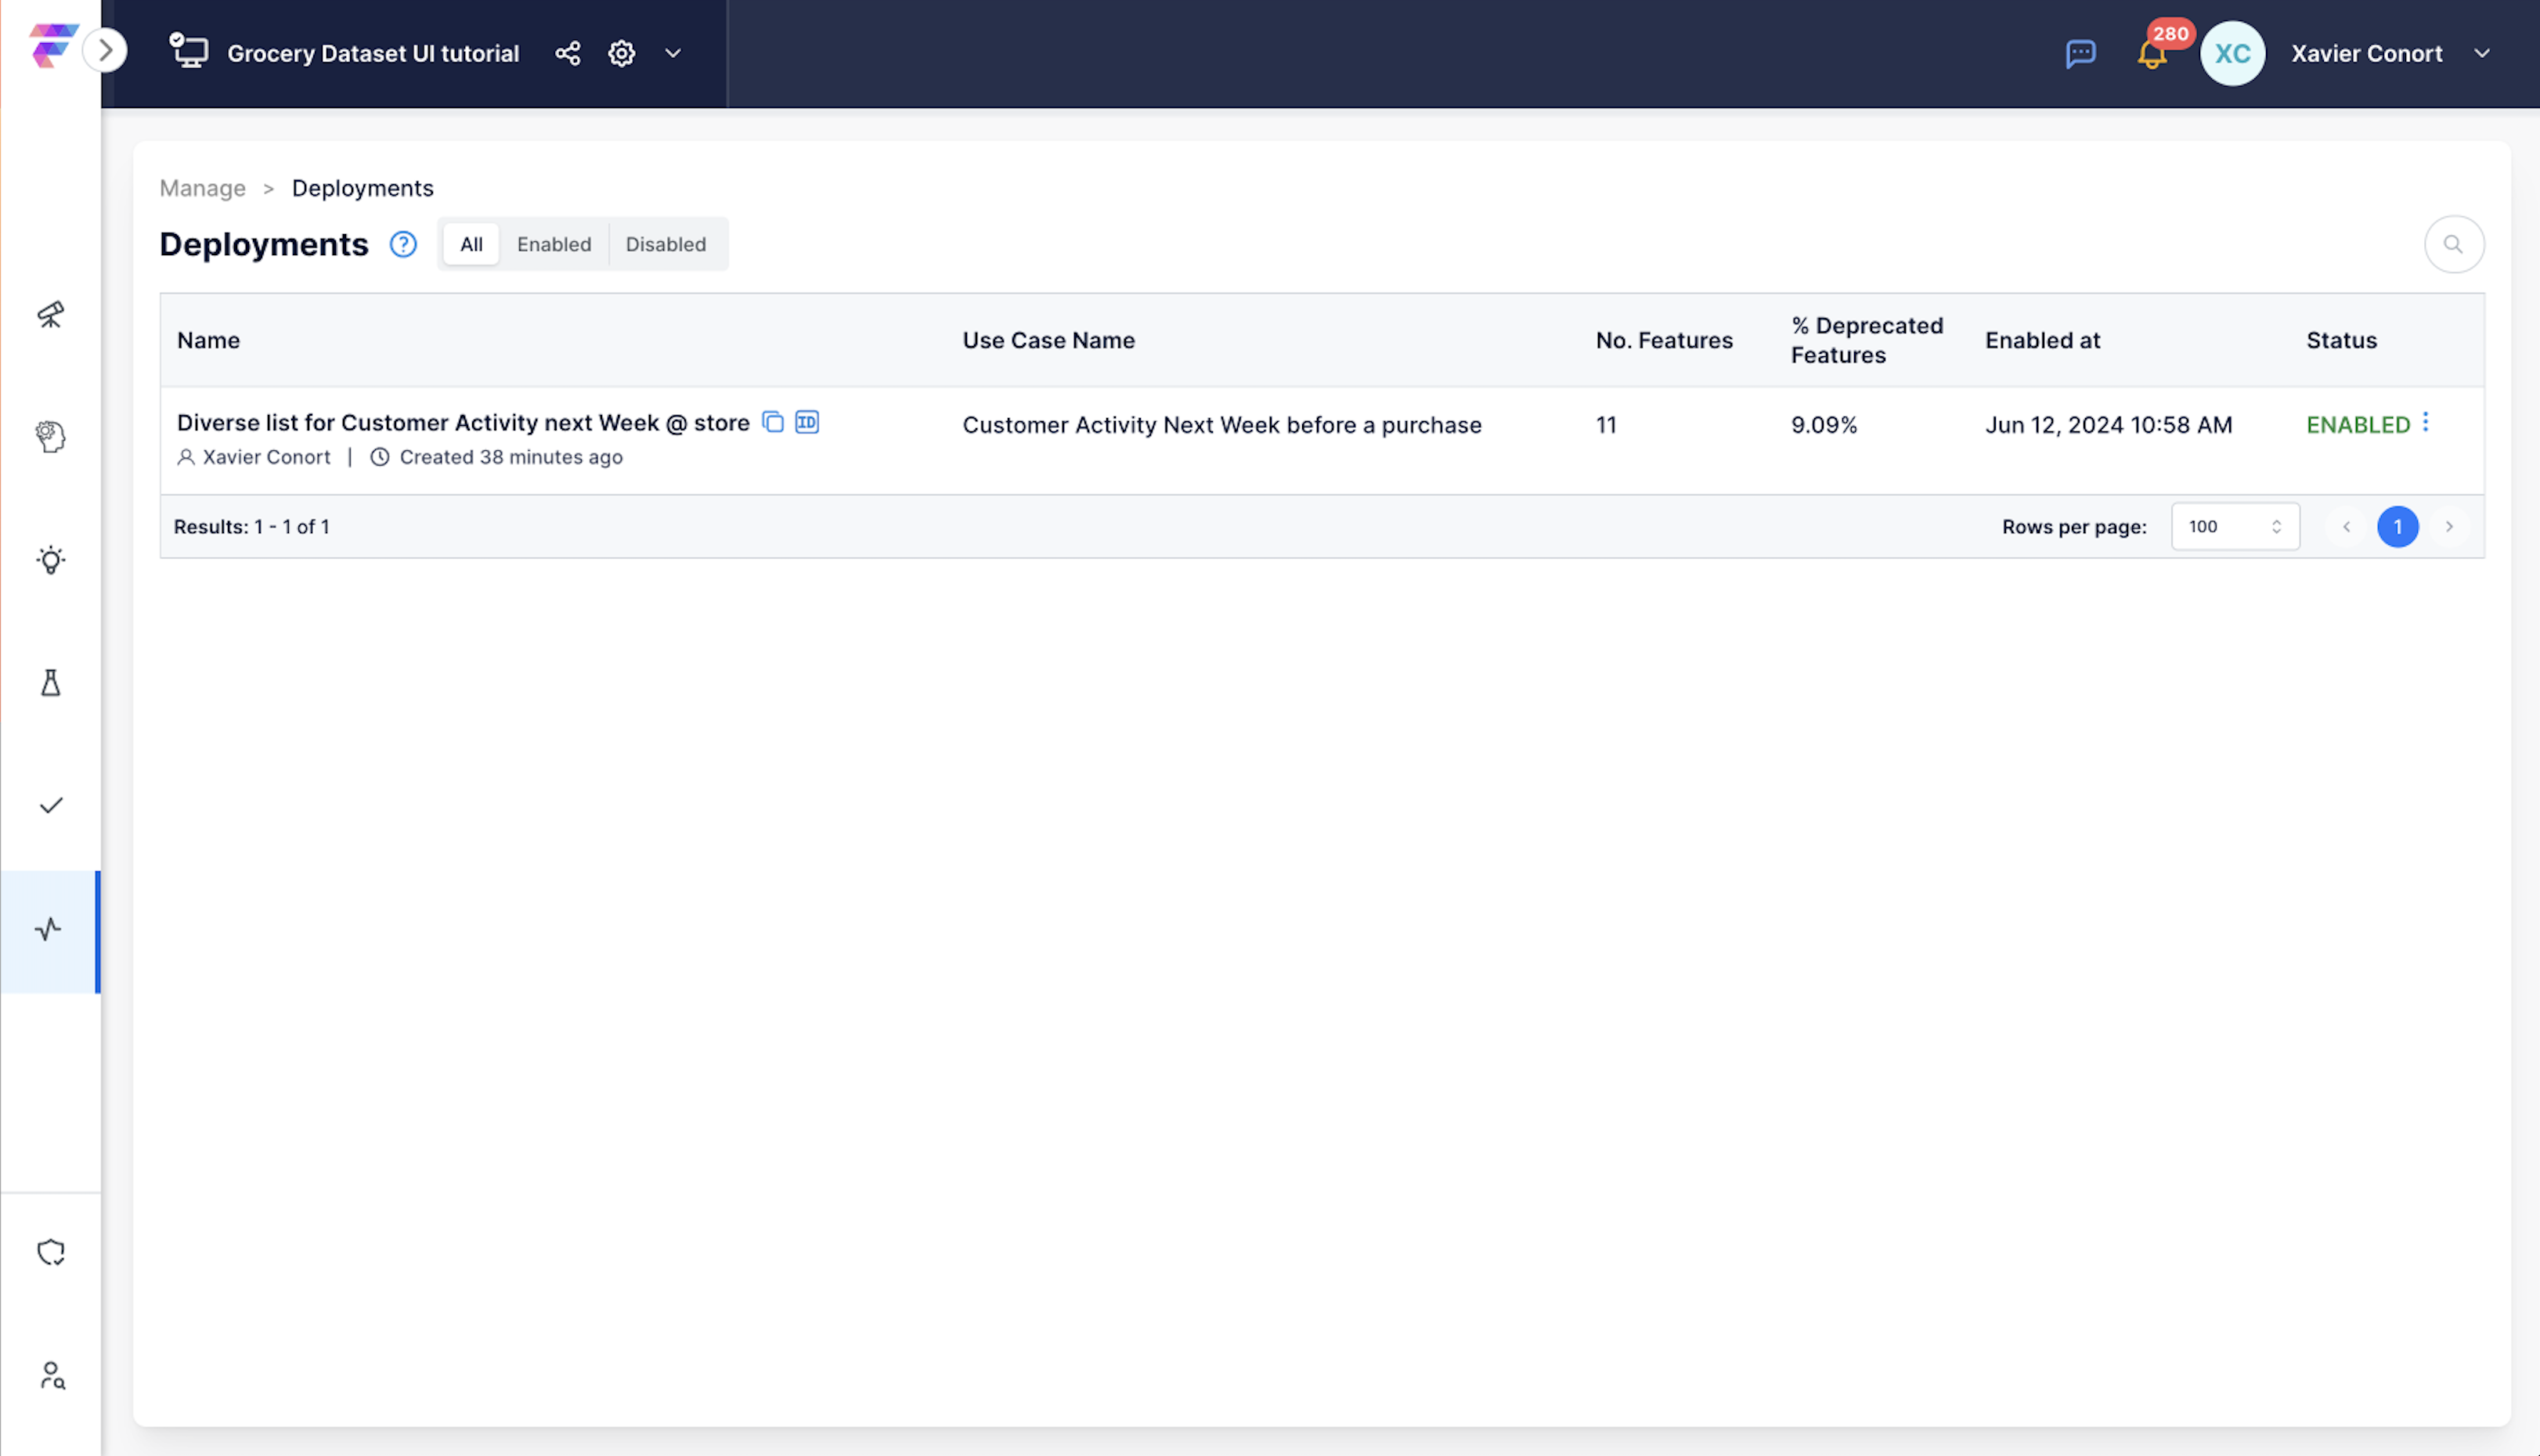The width and height of the screenshot is (2540, 1456).
Task: Click Jun 12, 2024 10:58 AM cell
Action: click(x=2108, y=425)
